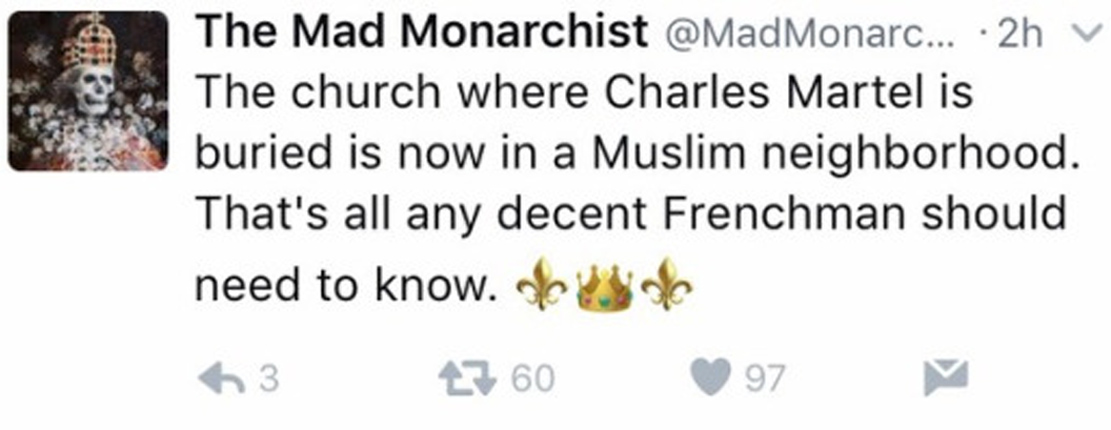
Task: Click the text "need to know."
Action: click(343, 288)
